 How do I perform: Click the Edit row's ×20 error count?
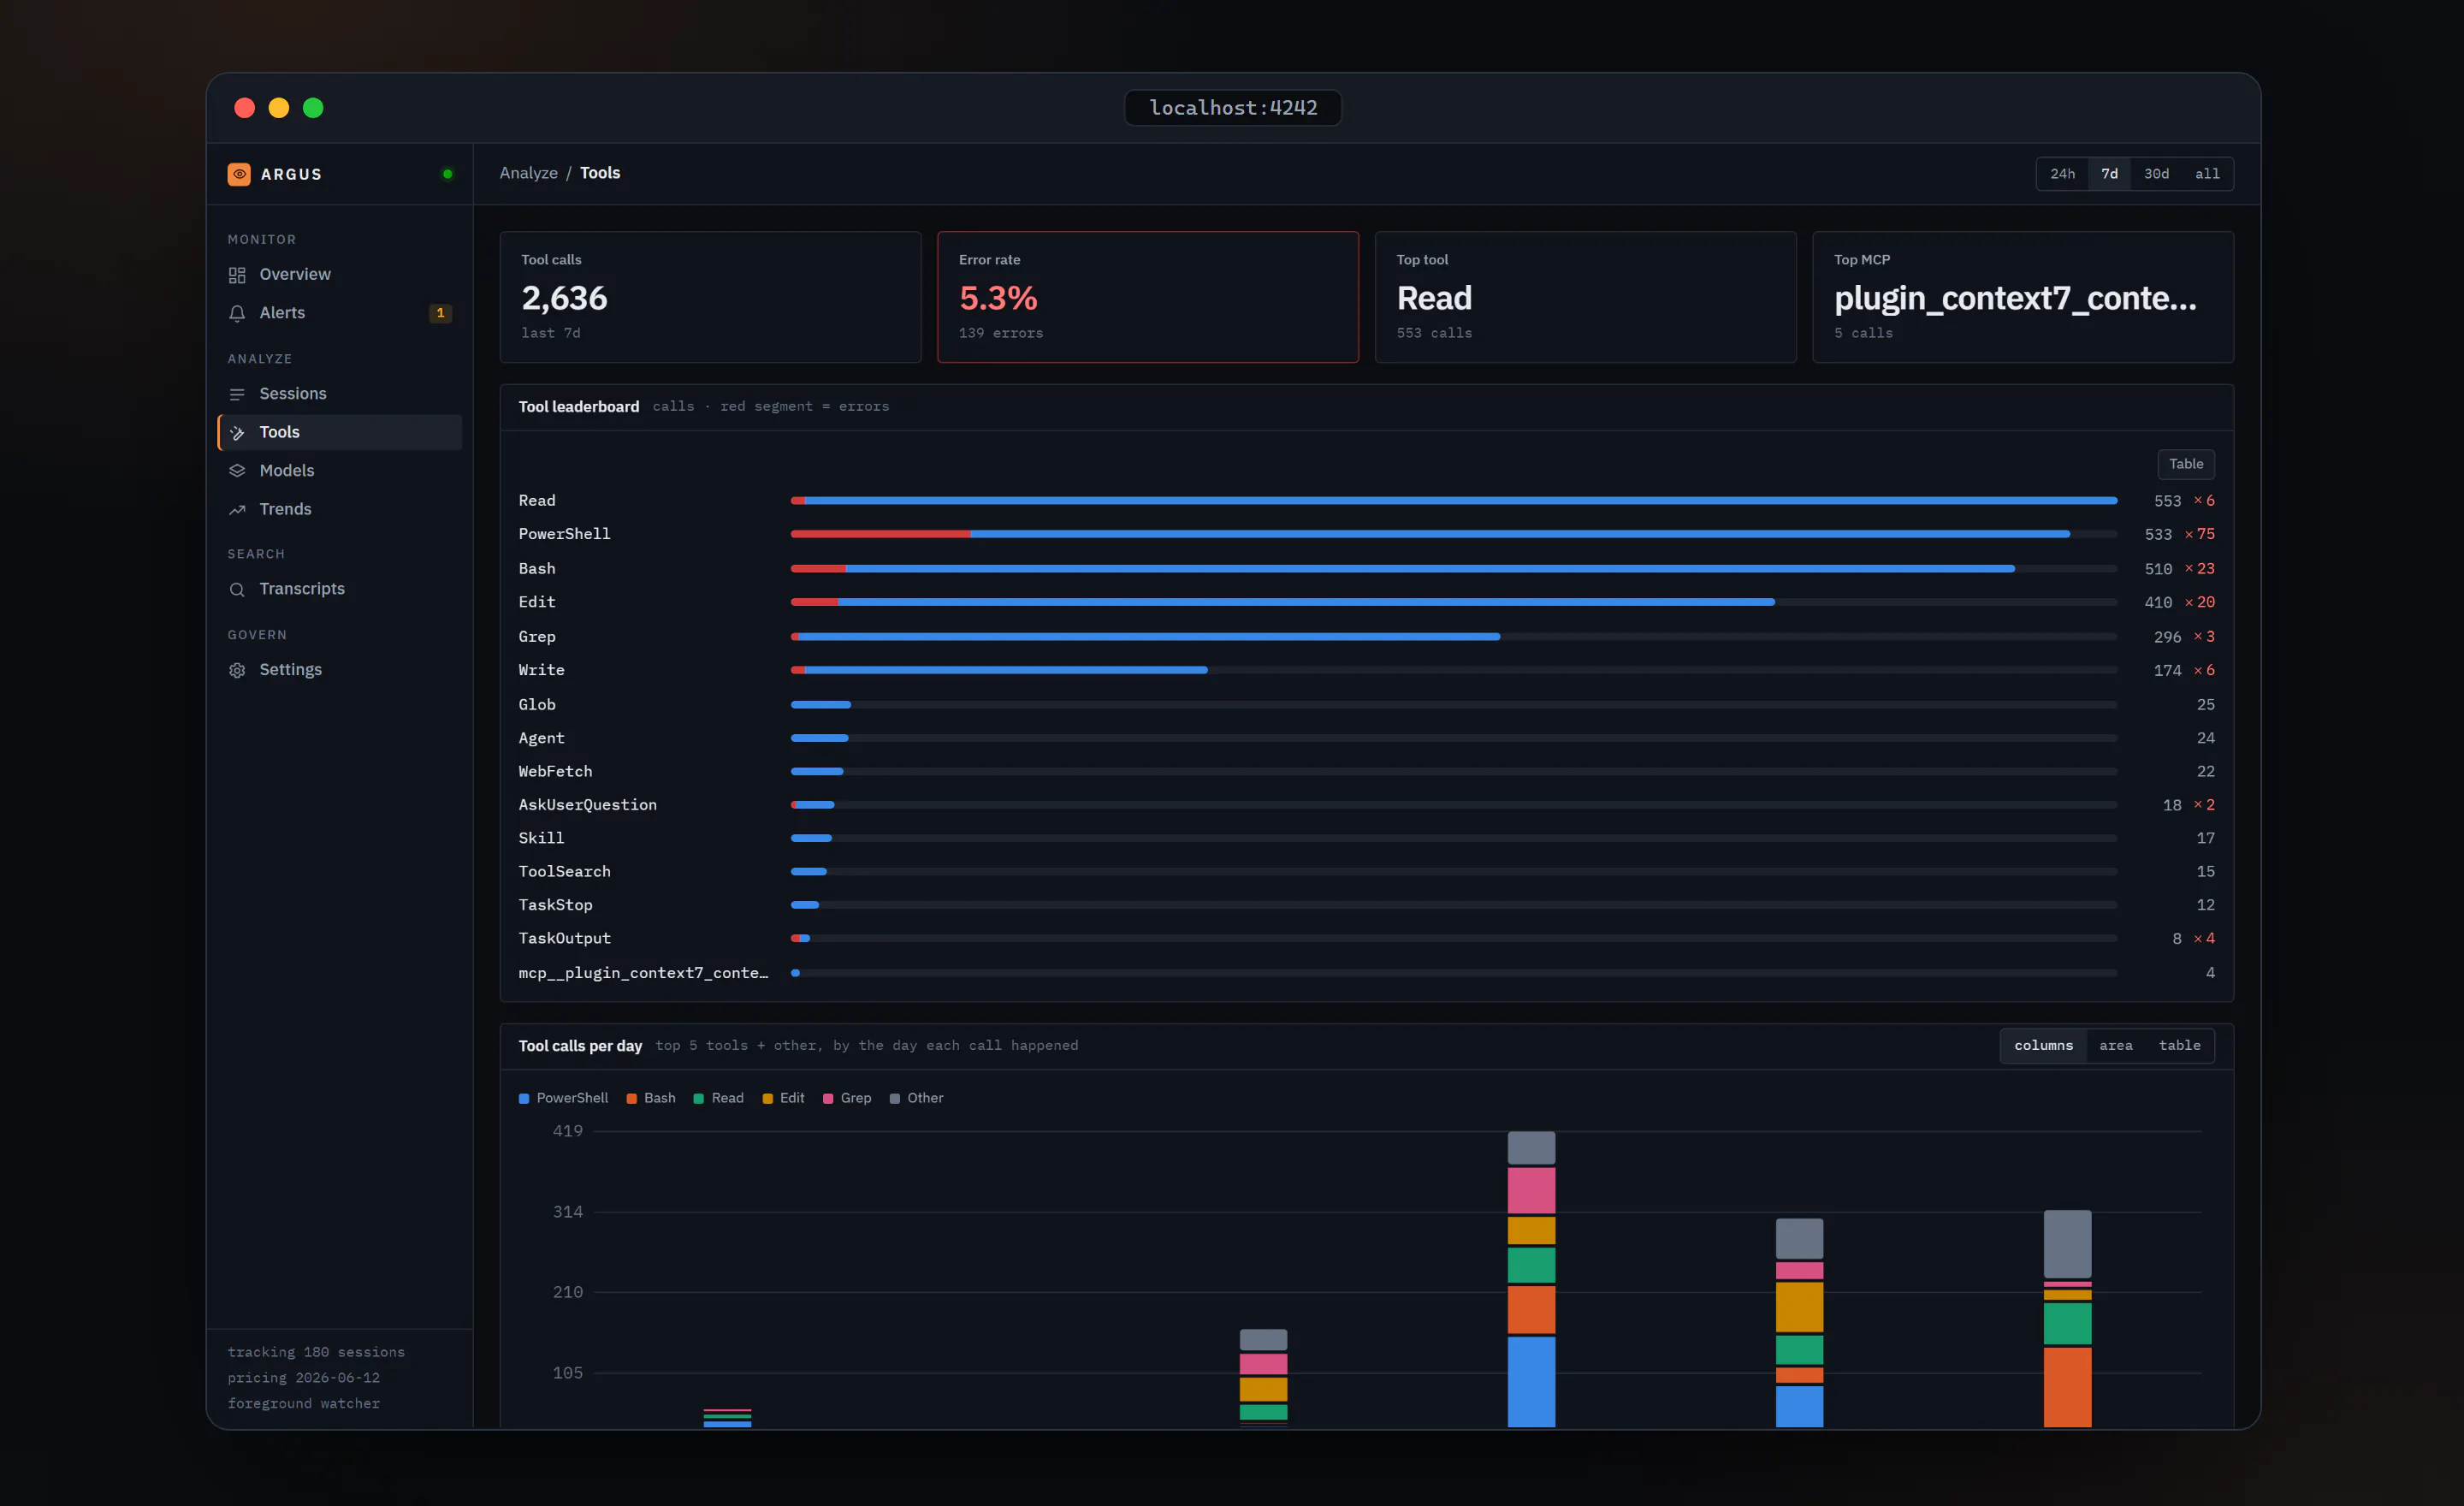(2200, 603)
